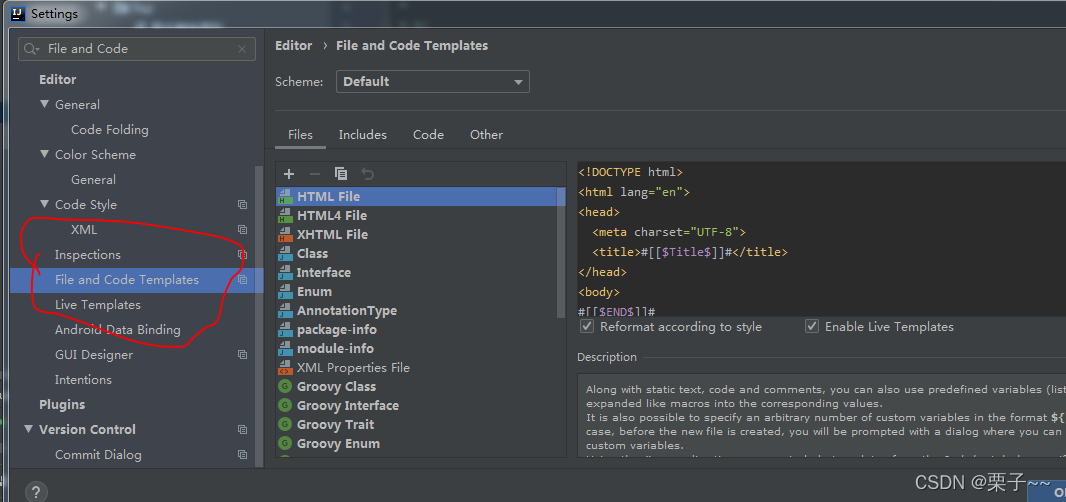The width and height of the screenshot is (1066, 502).
Task: Click project-level icon beside GUI Designer
Action: (x=242, y=354)
